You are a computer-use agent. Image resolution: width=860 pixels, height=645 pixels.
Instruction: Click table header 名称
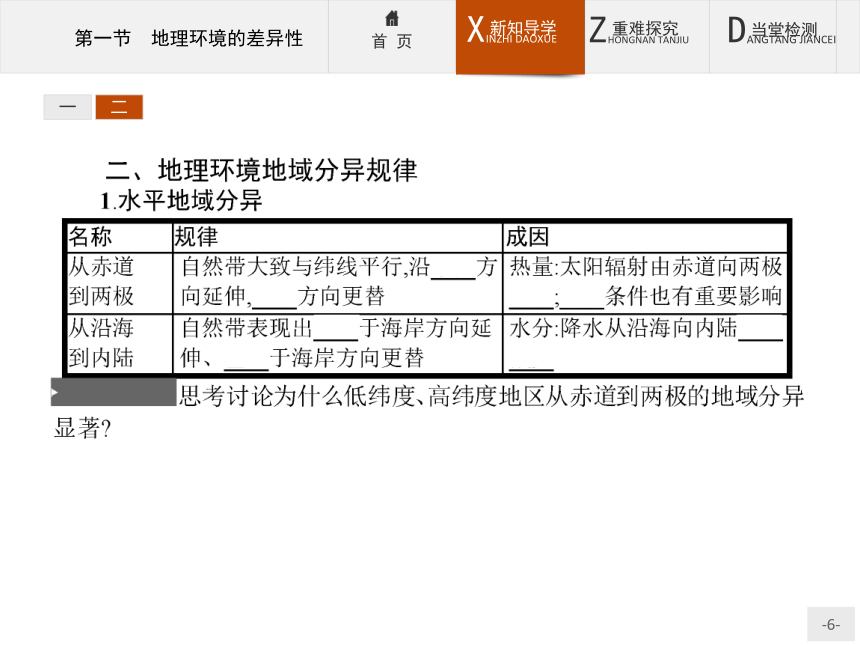[120, 237]
